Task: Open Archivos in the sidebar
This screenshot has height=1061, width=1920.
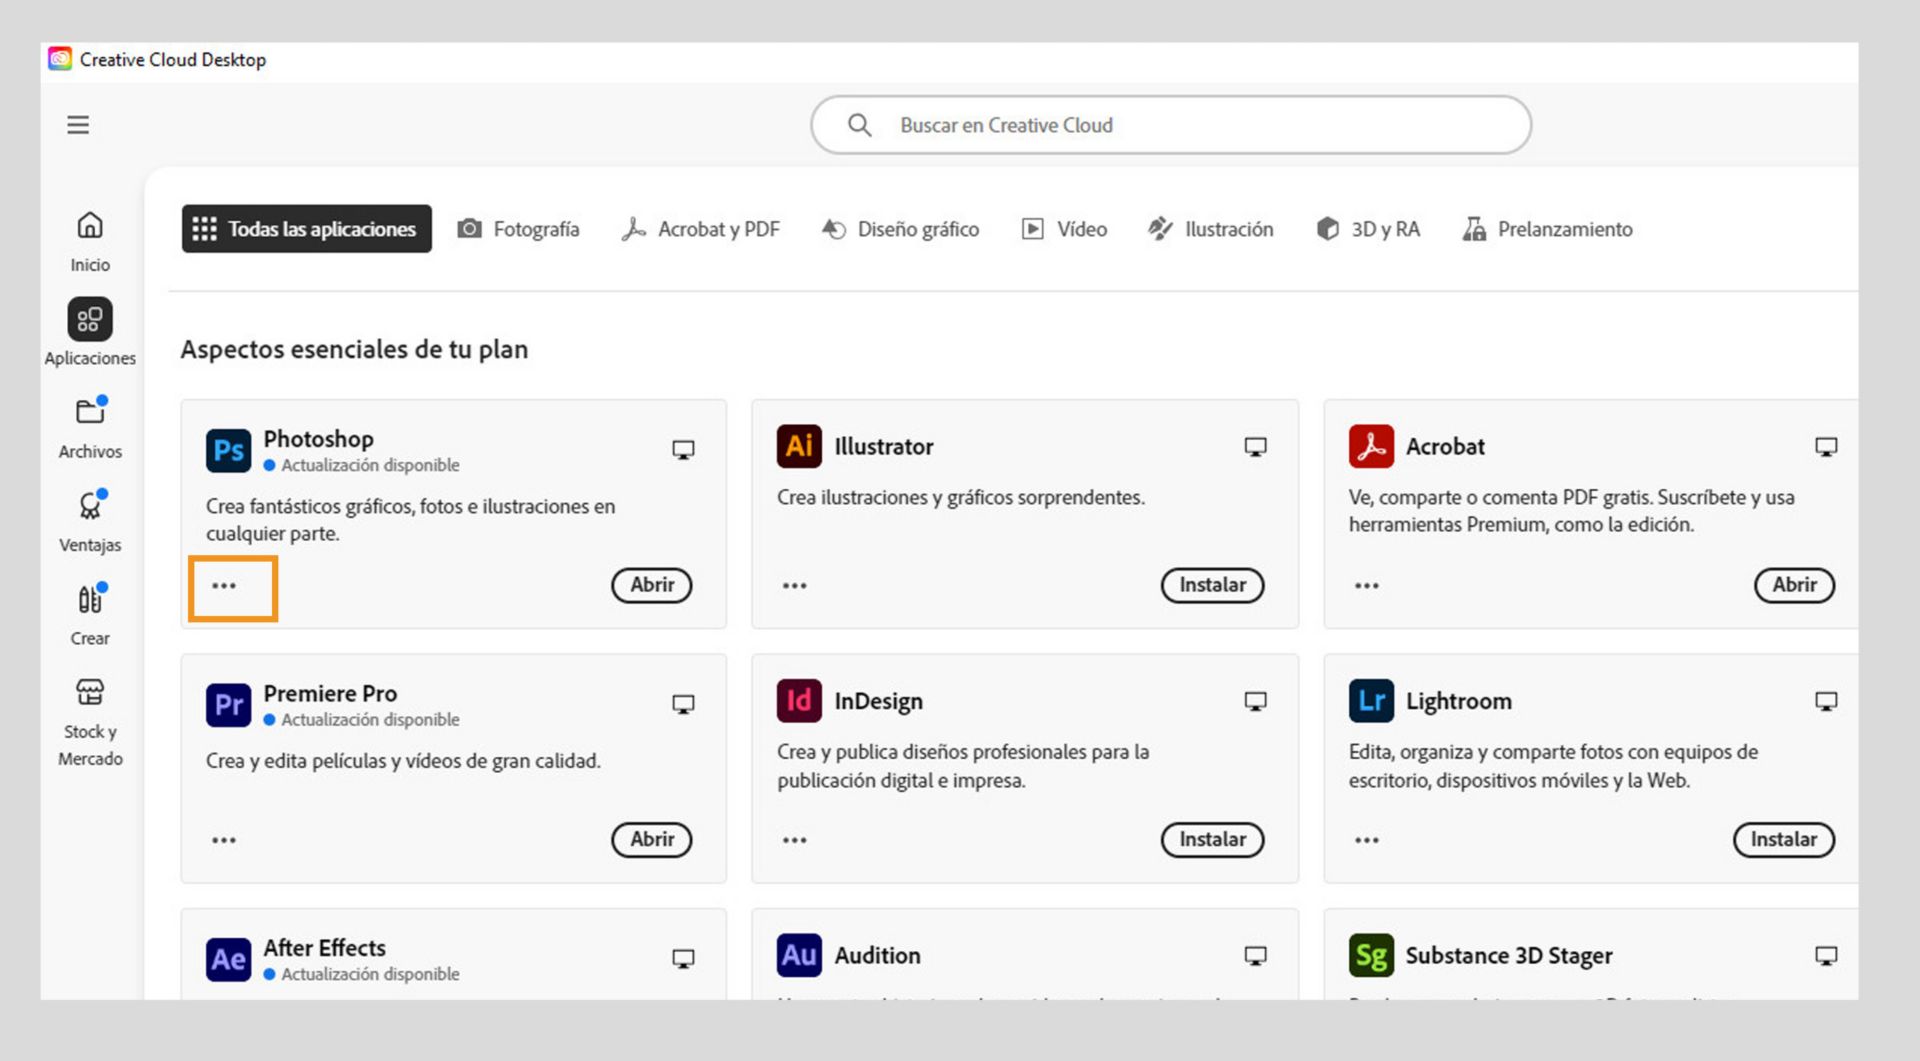Action: 90,427
